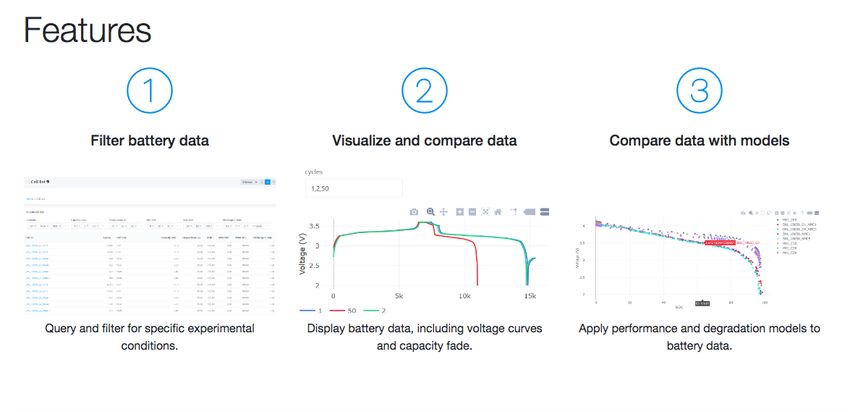Select compare data on hover icon
The width and height of the screenshot is (850, 412).
[544, 212]
